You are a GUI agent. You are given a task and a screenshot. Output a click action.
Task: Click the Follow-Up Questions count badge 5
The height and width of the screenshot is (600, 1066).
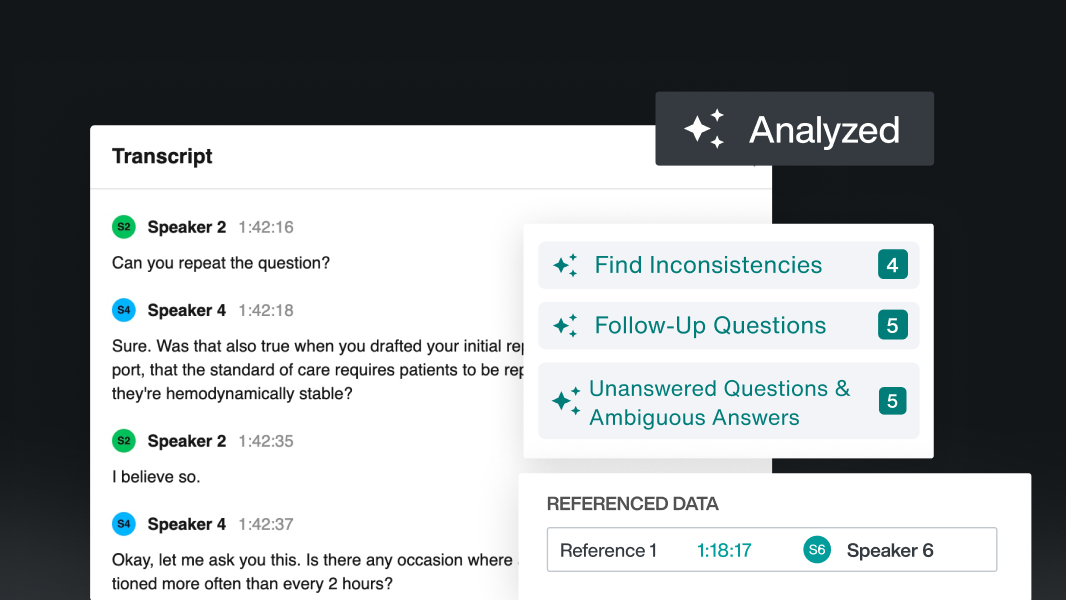click(892, 326)
